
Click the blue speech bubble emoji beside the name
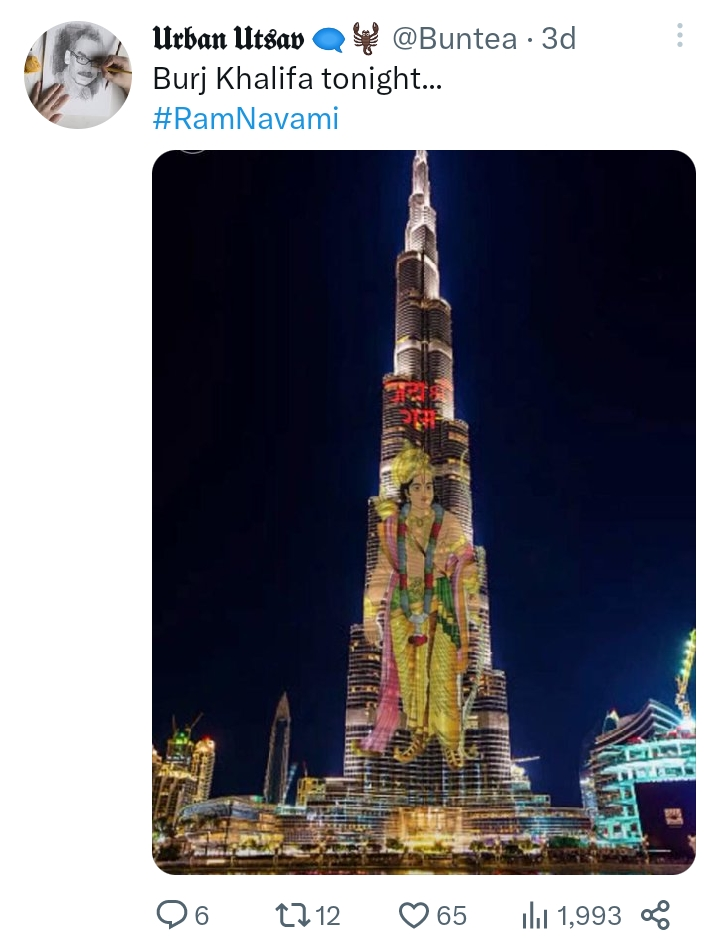pos(328,40)
